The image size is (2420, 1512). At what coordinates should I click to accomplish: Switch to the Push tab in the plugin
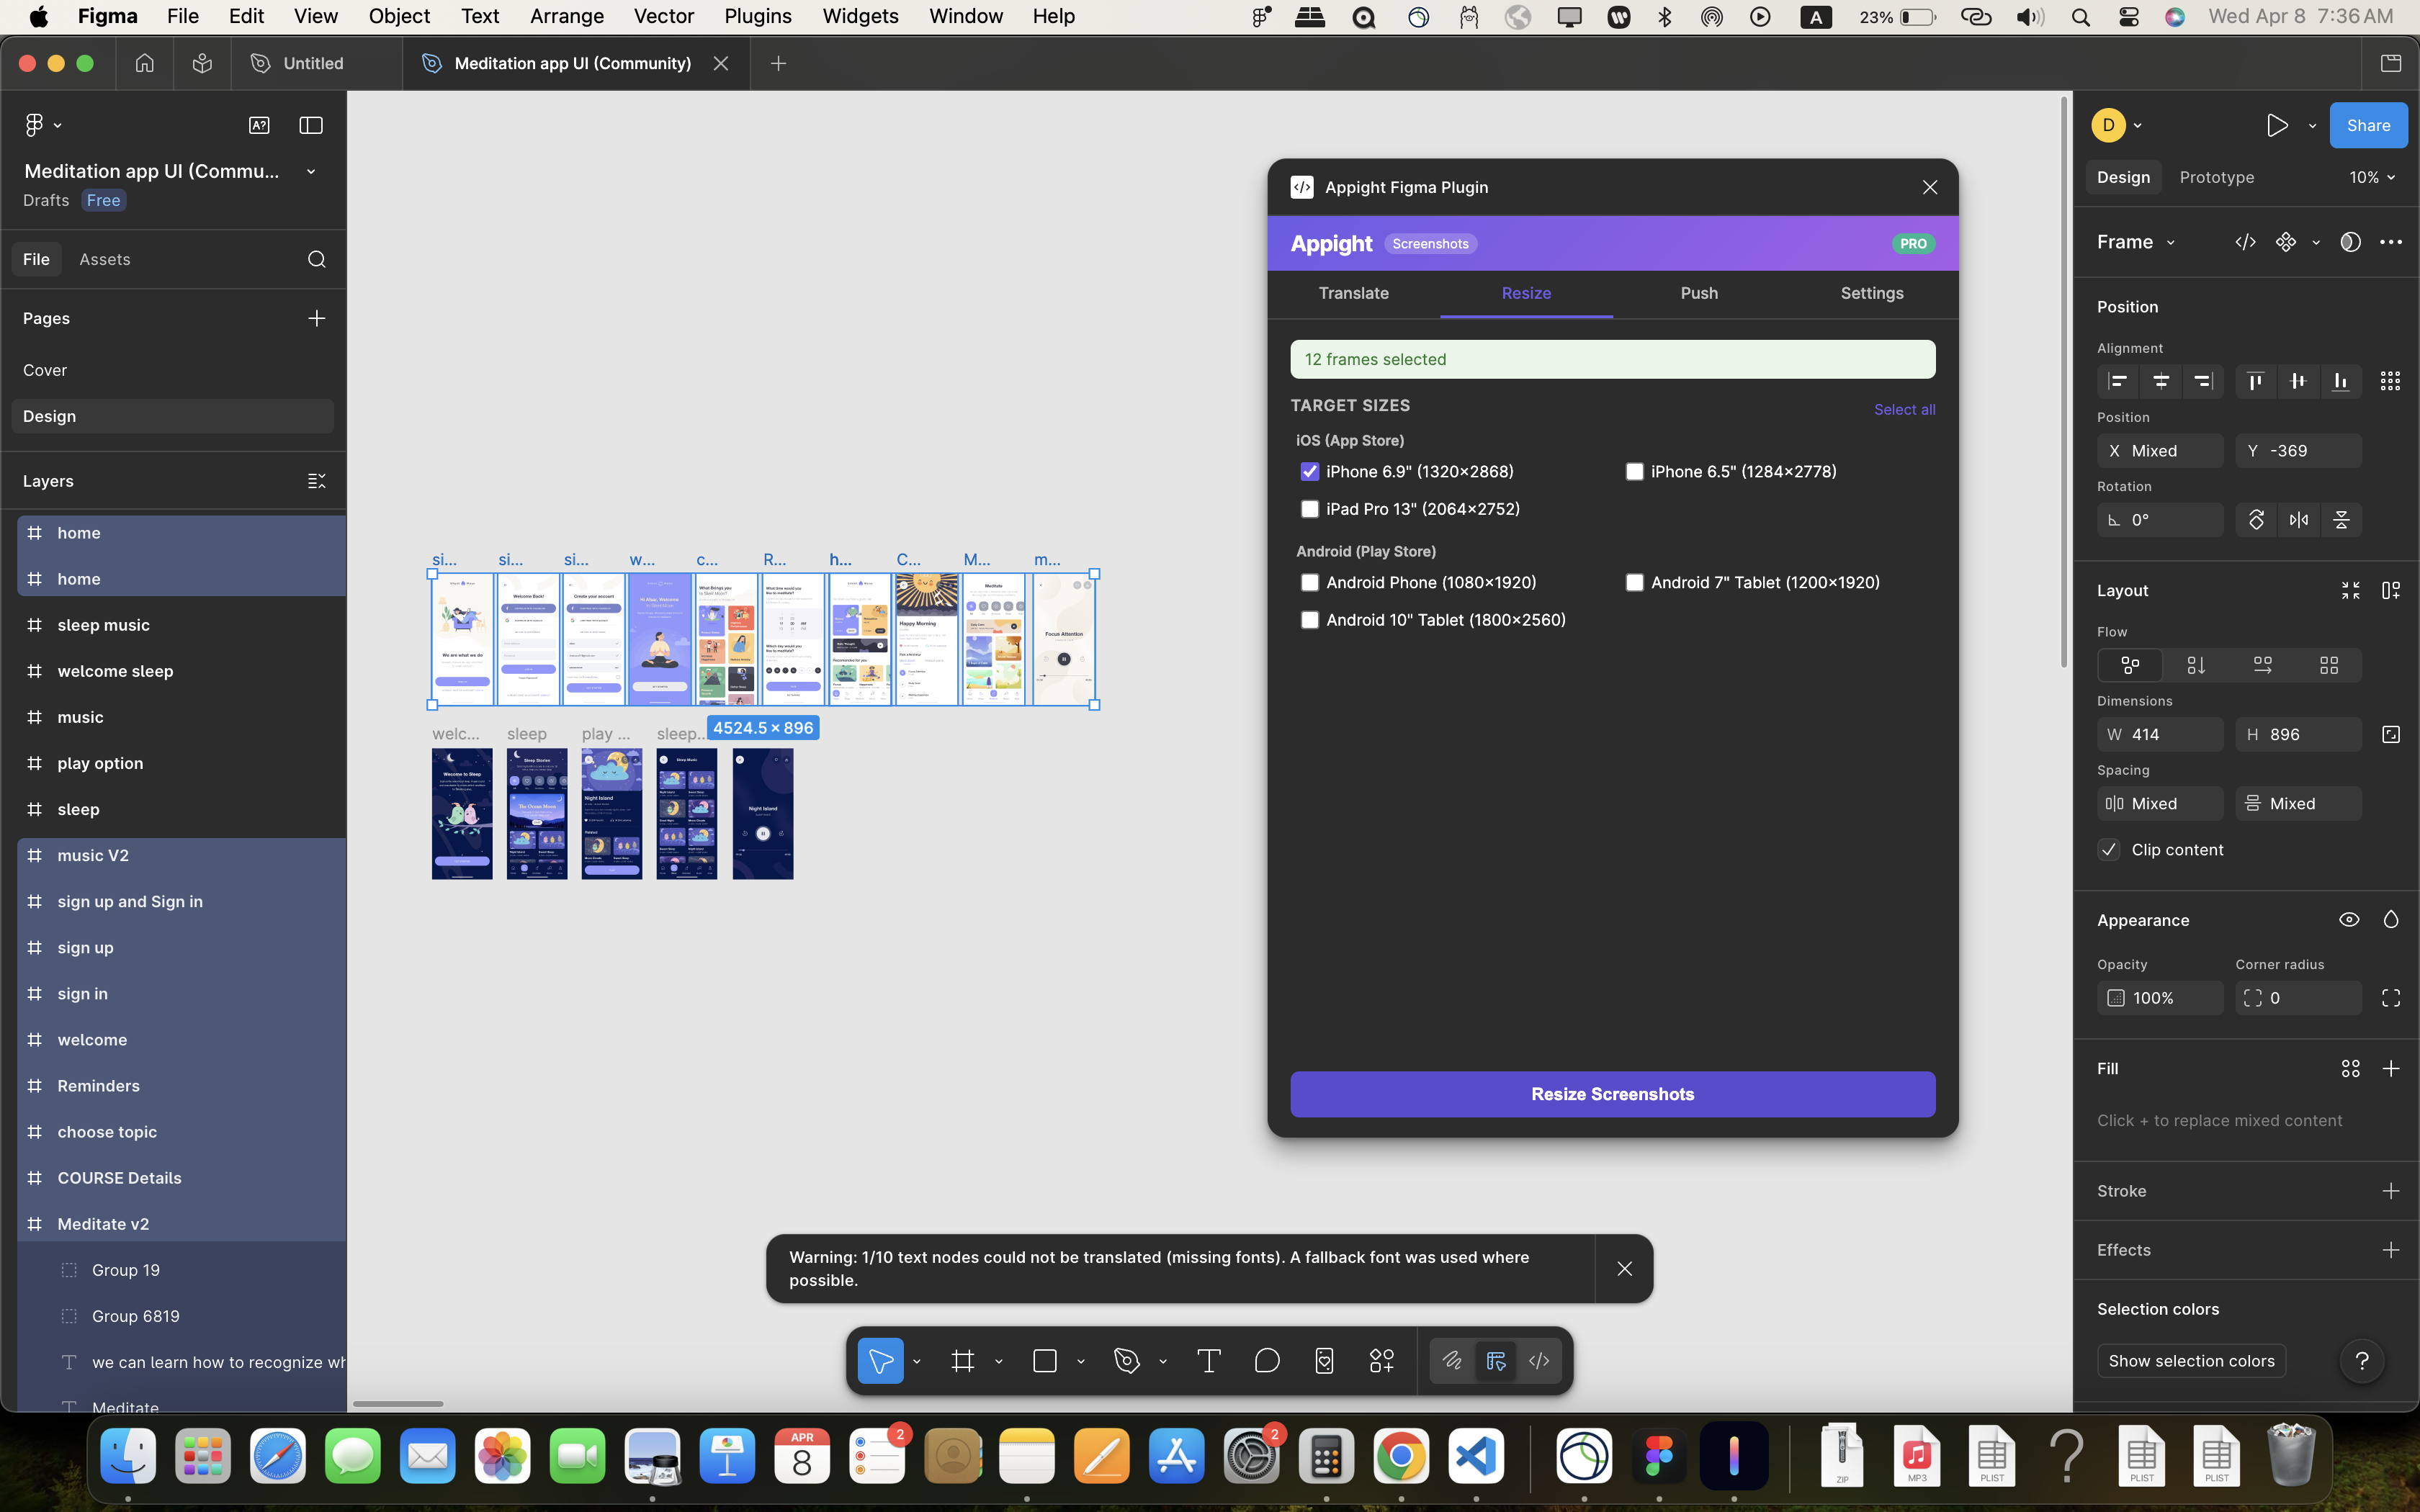(x=1698, y=293)
